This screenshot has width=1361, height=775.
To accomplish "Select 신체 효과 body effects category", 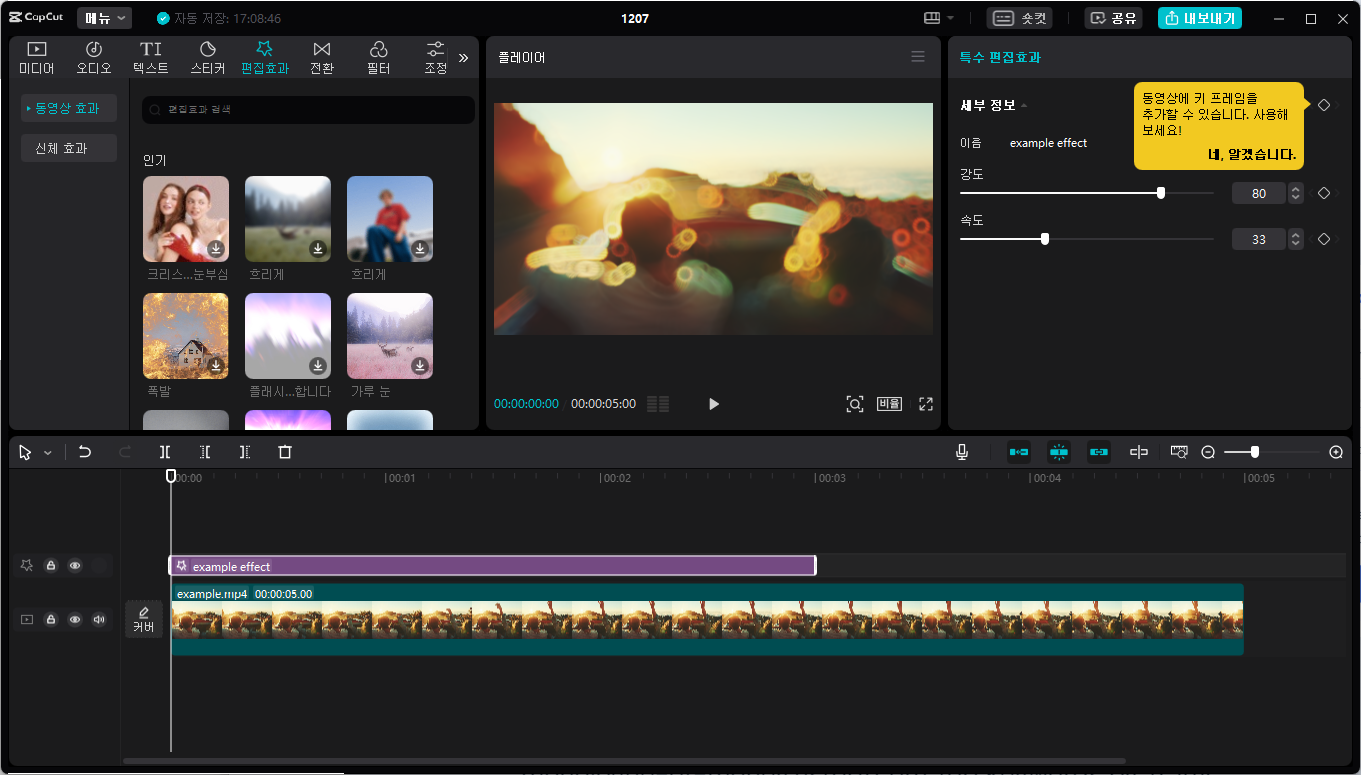I will (x=69, y=148).
